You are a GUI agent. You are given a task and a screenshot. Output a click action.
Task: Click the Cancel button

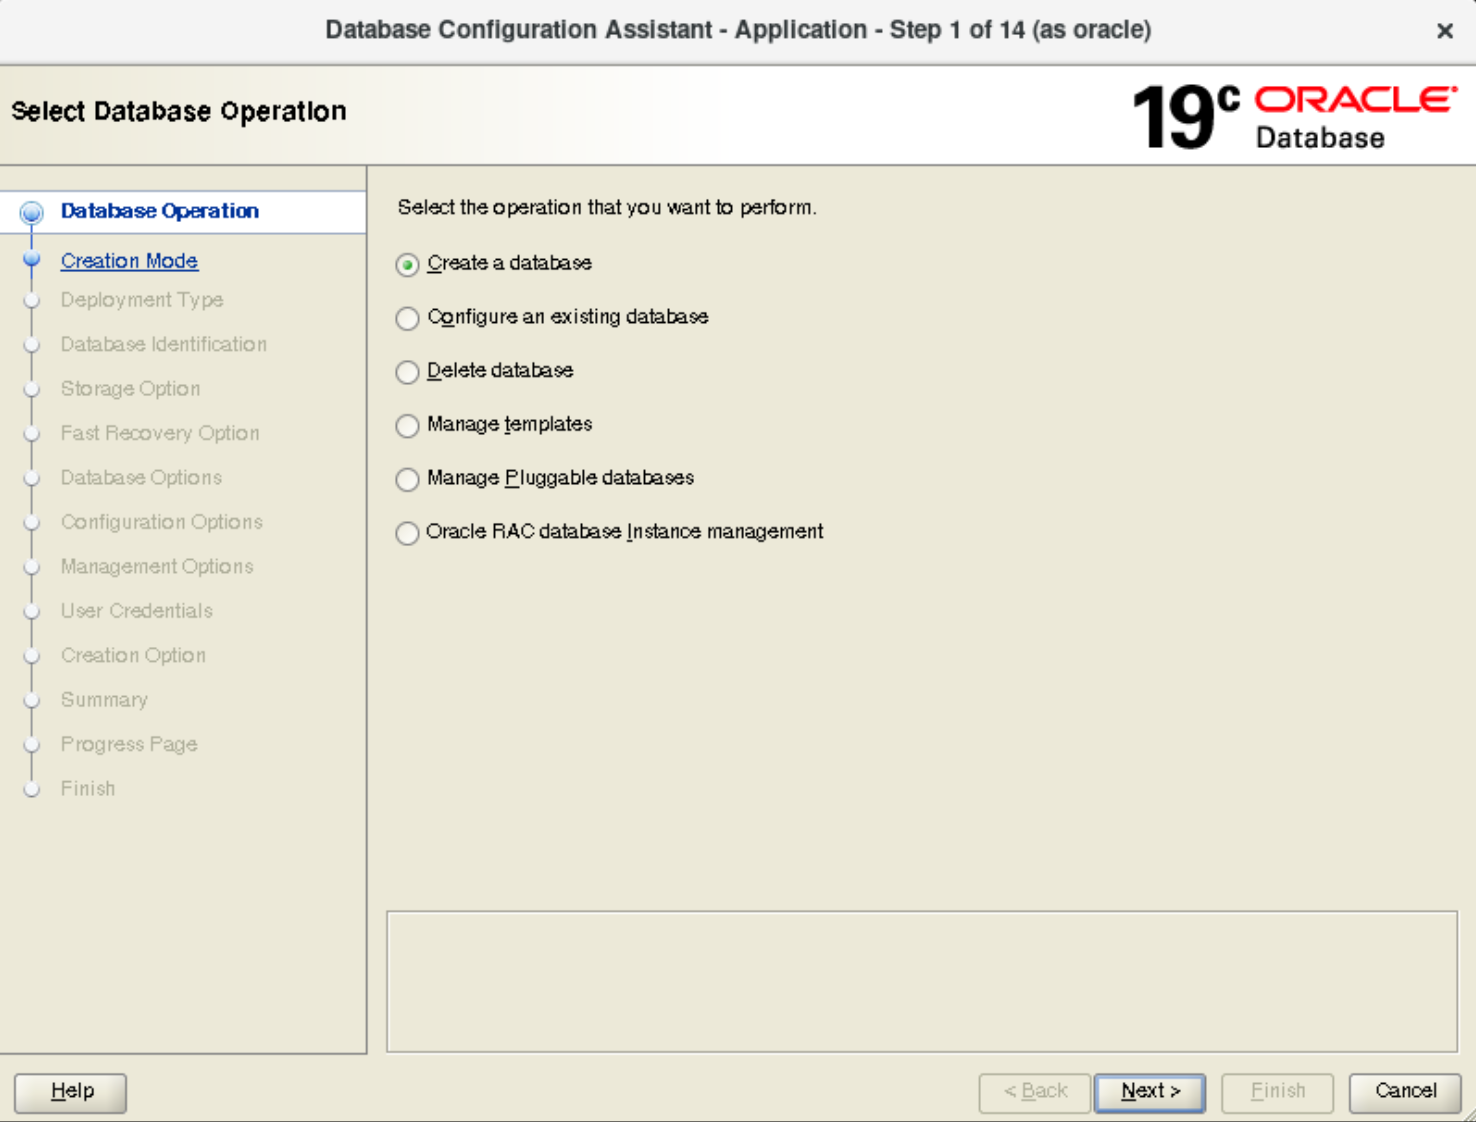(x=1405, y=1092)
